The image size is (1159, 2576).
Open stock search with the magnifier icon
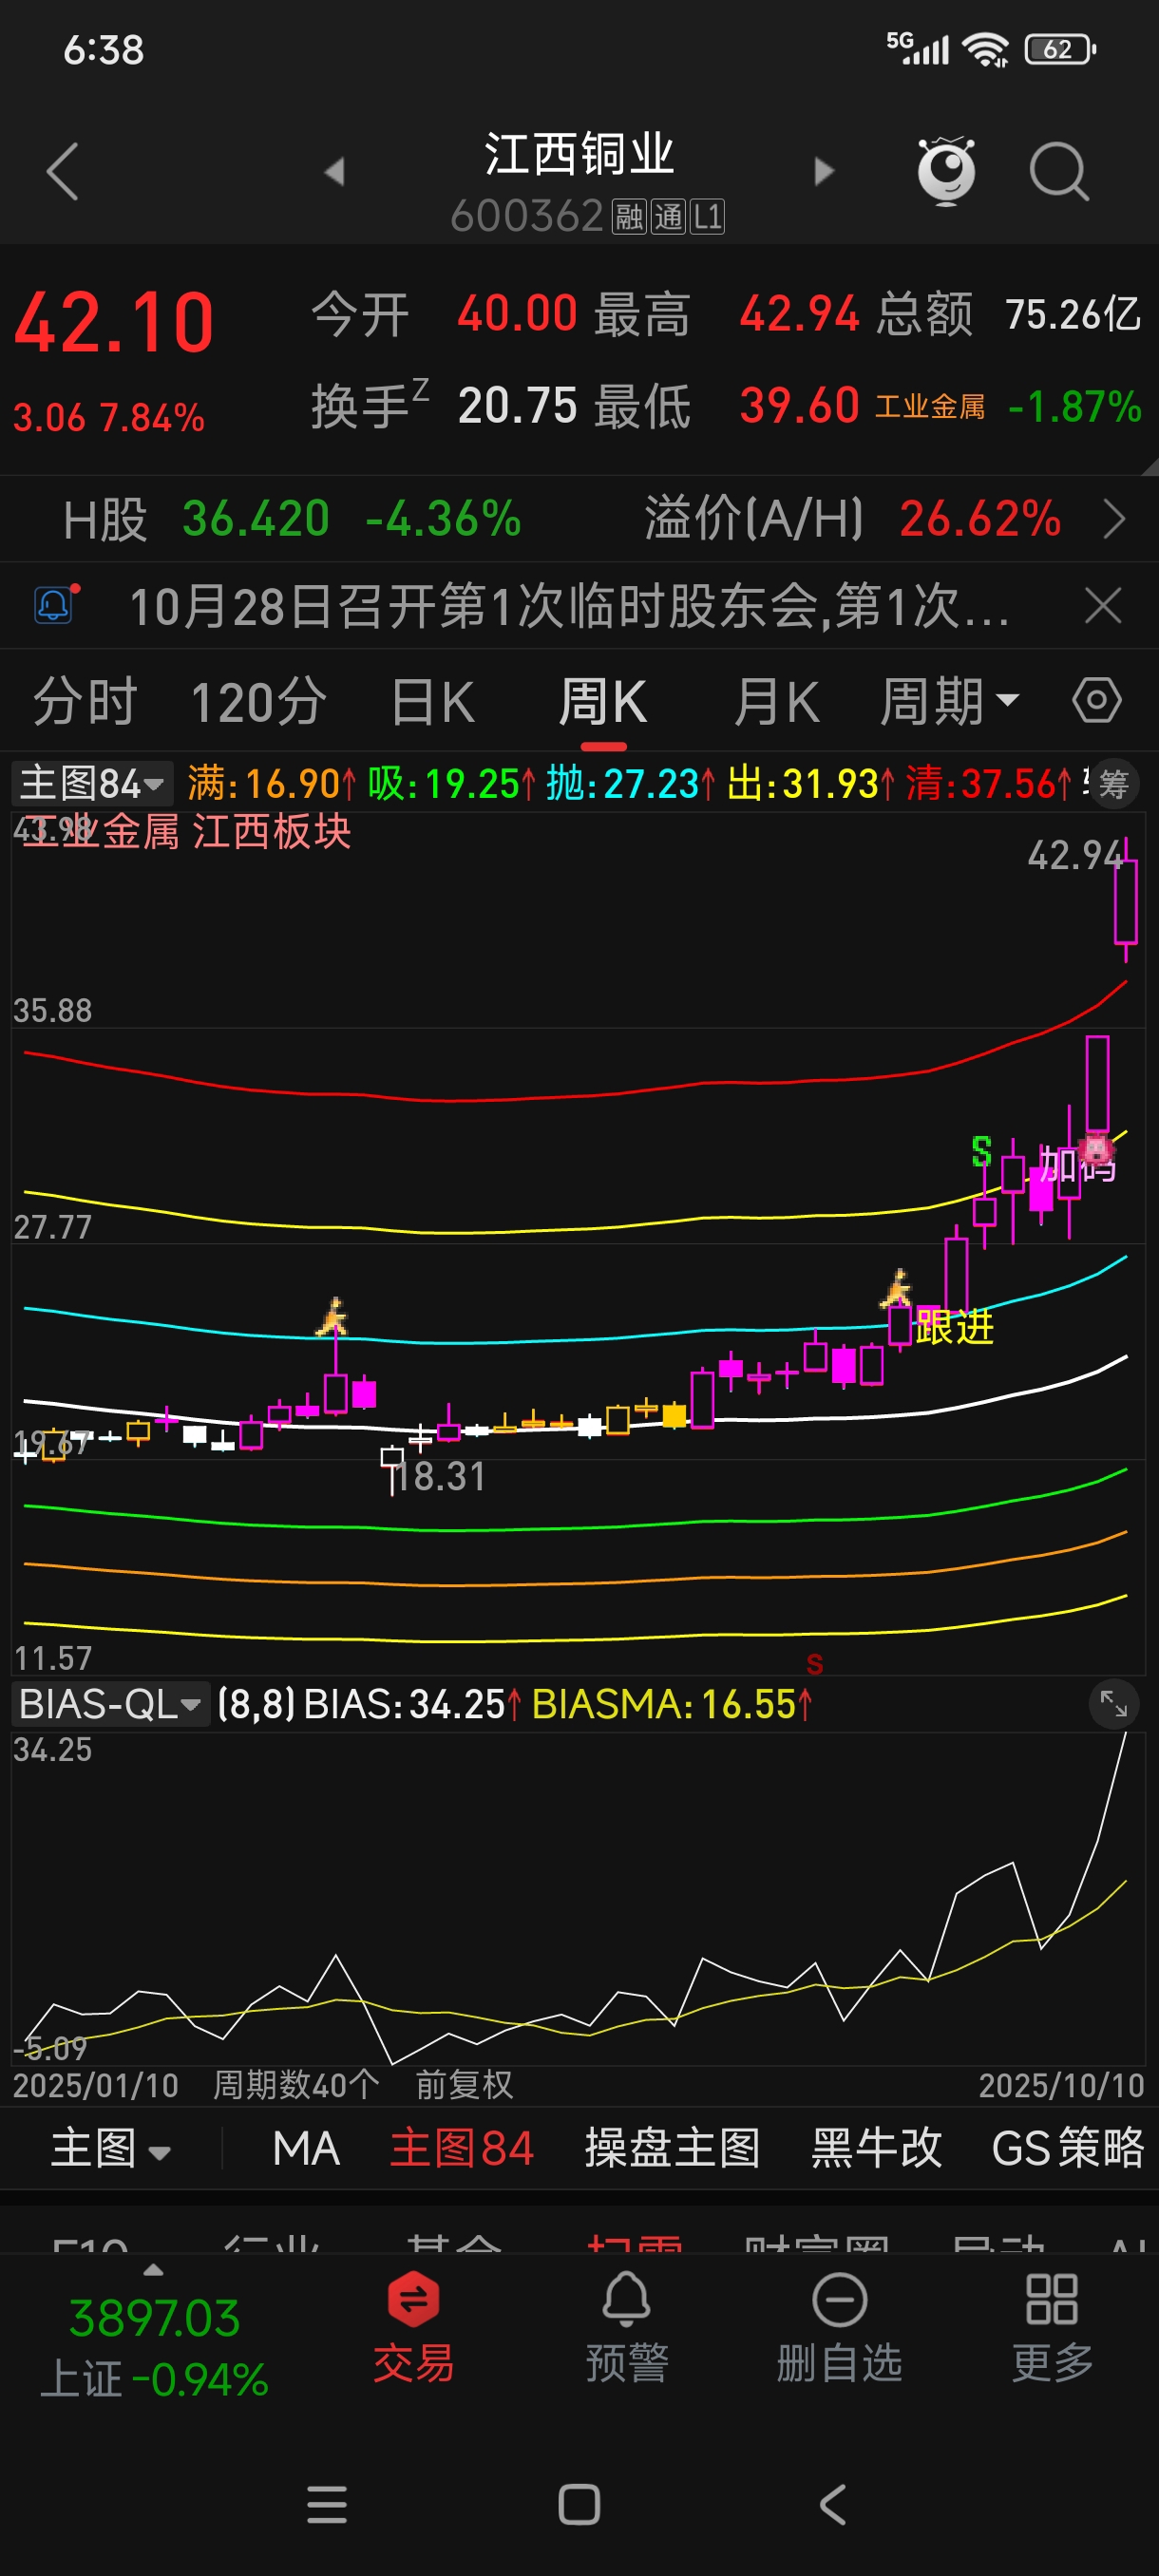click(x=1059, y=172)
